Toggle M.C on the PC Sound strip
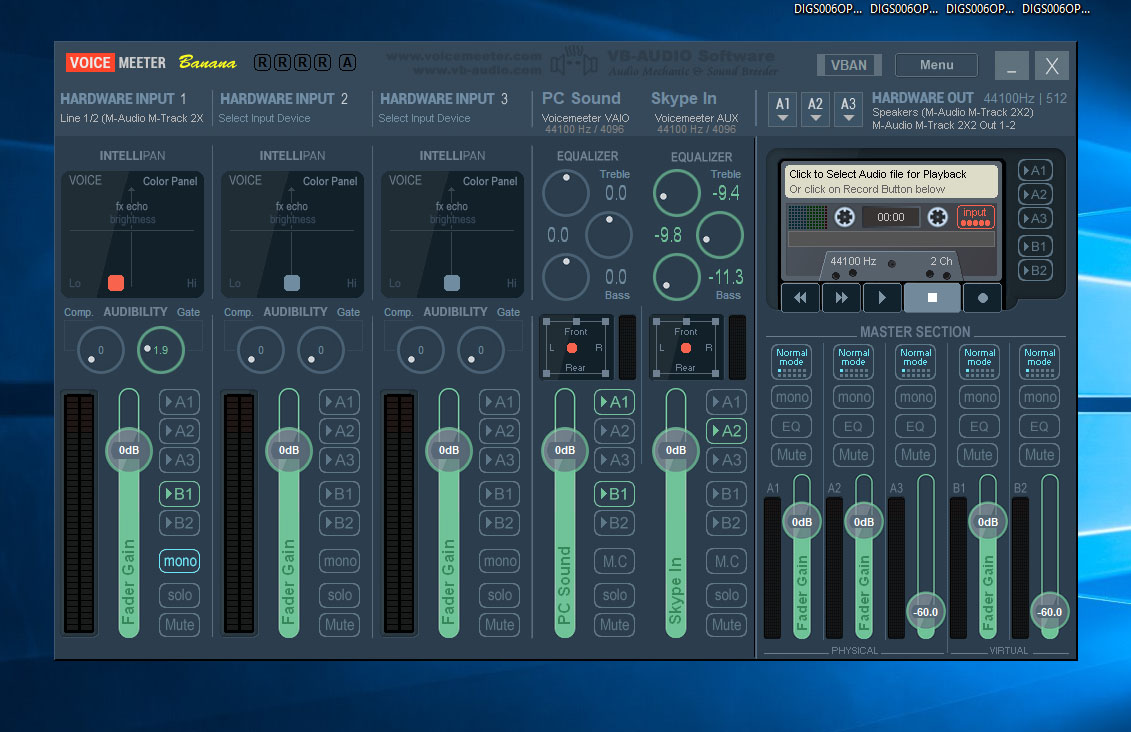This screenshot has width=1131, height=732. pyautogui.click(x=614, y=561)
